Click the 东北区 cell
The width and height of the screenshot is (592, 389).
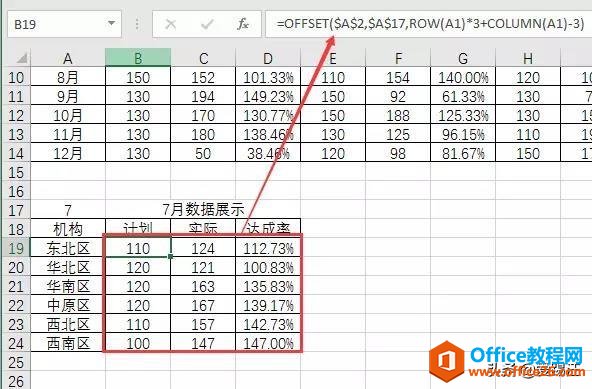pos(68,248)
